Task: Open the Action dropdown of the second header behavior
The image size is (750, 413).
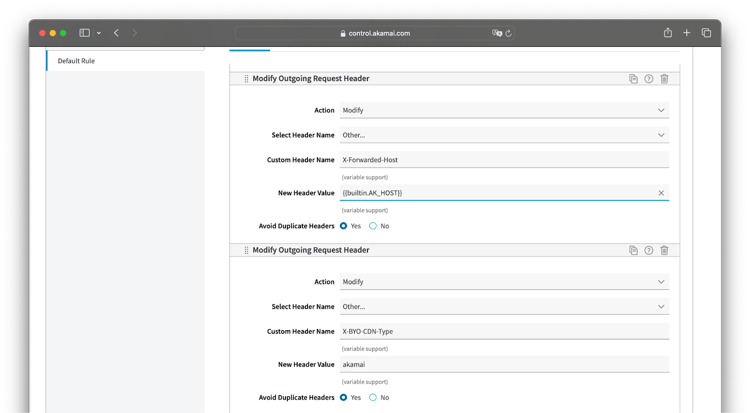Action: tap(504, 282)
